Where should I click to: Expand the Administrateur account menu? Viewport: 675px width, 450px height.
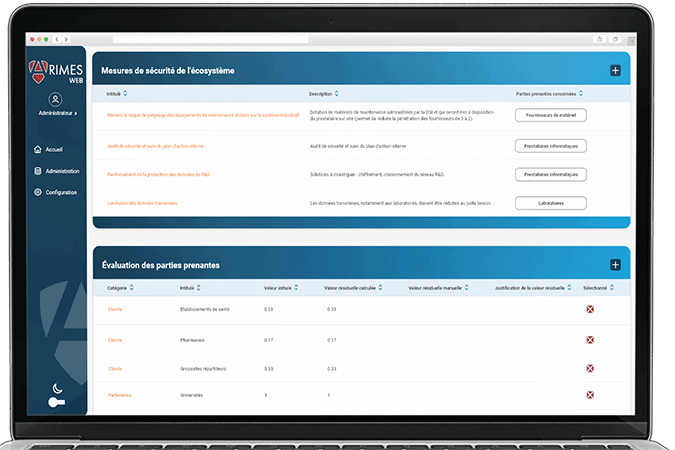58,113
